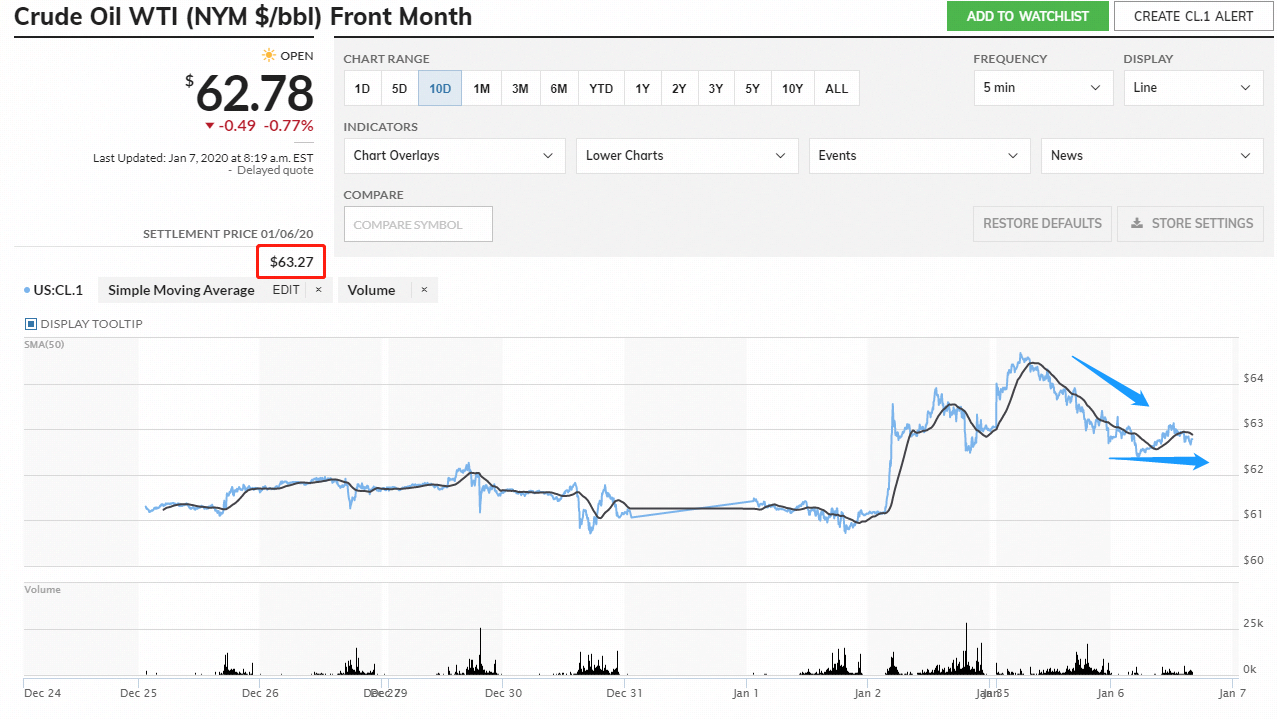1278x720 pixels.
Task: Click Edit on Simple Moving Average
Action: click(x=286, y=290)
